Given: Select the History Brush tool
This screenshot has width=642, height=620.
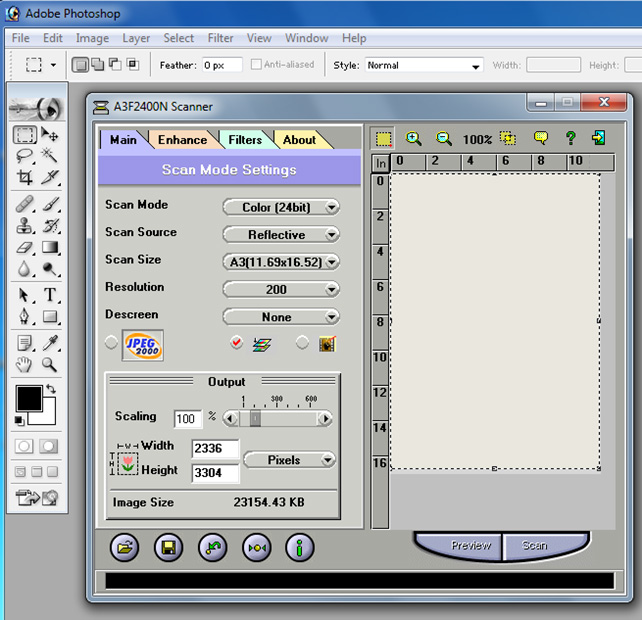Looking at the screenshot, I should 50,226.
